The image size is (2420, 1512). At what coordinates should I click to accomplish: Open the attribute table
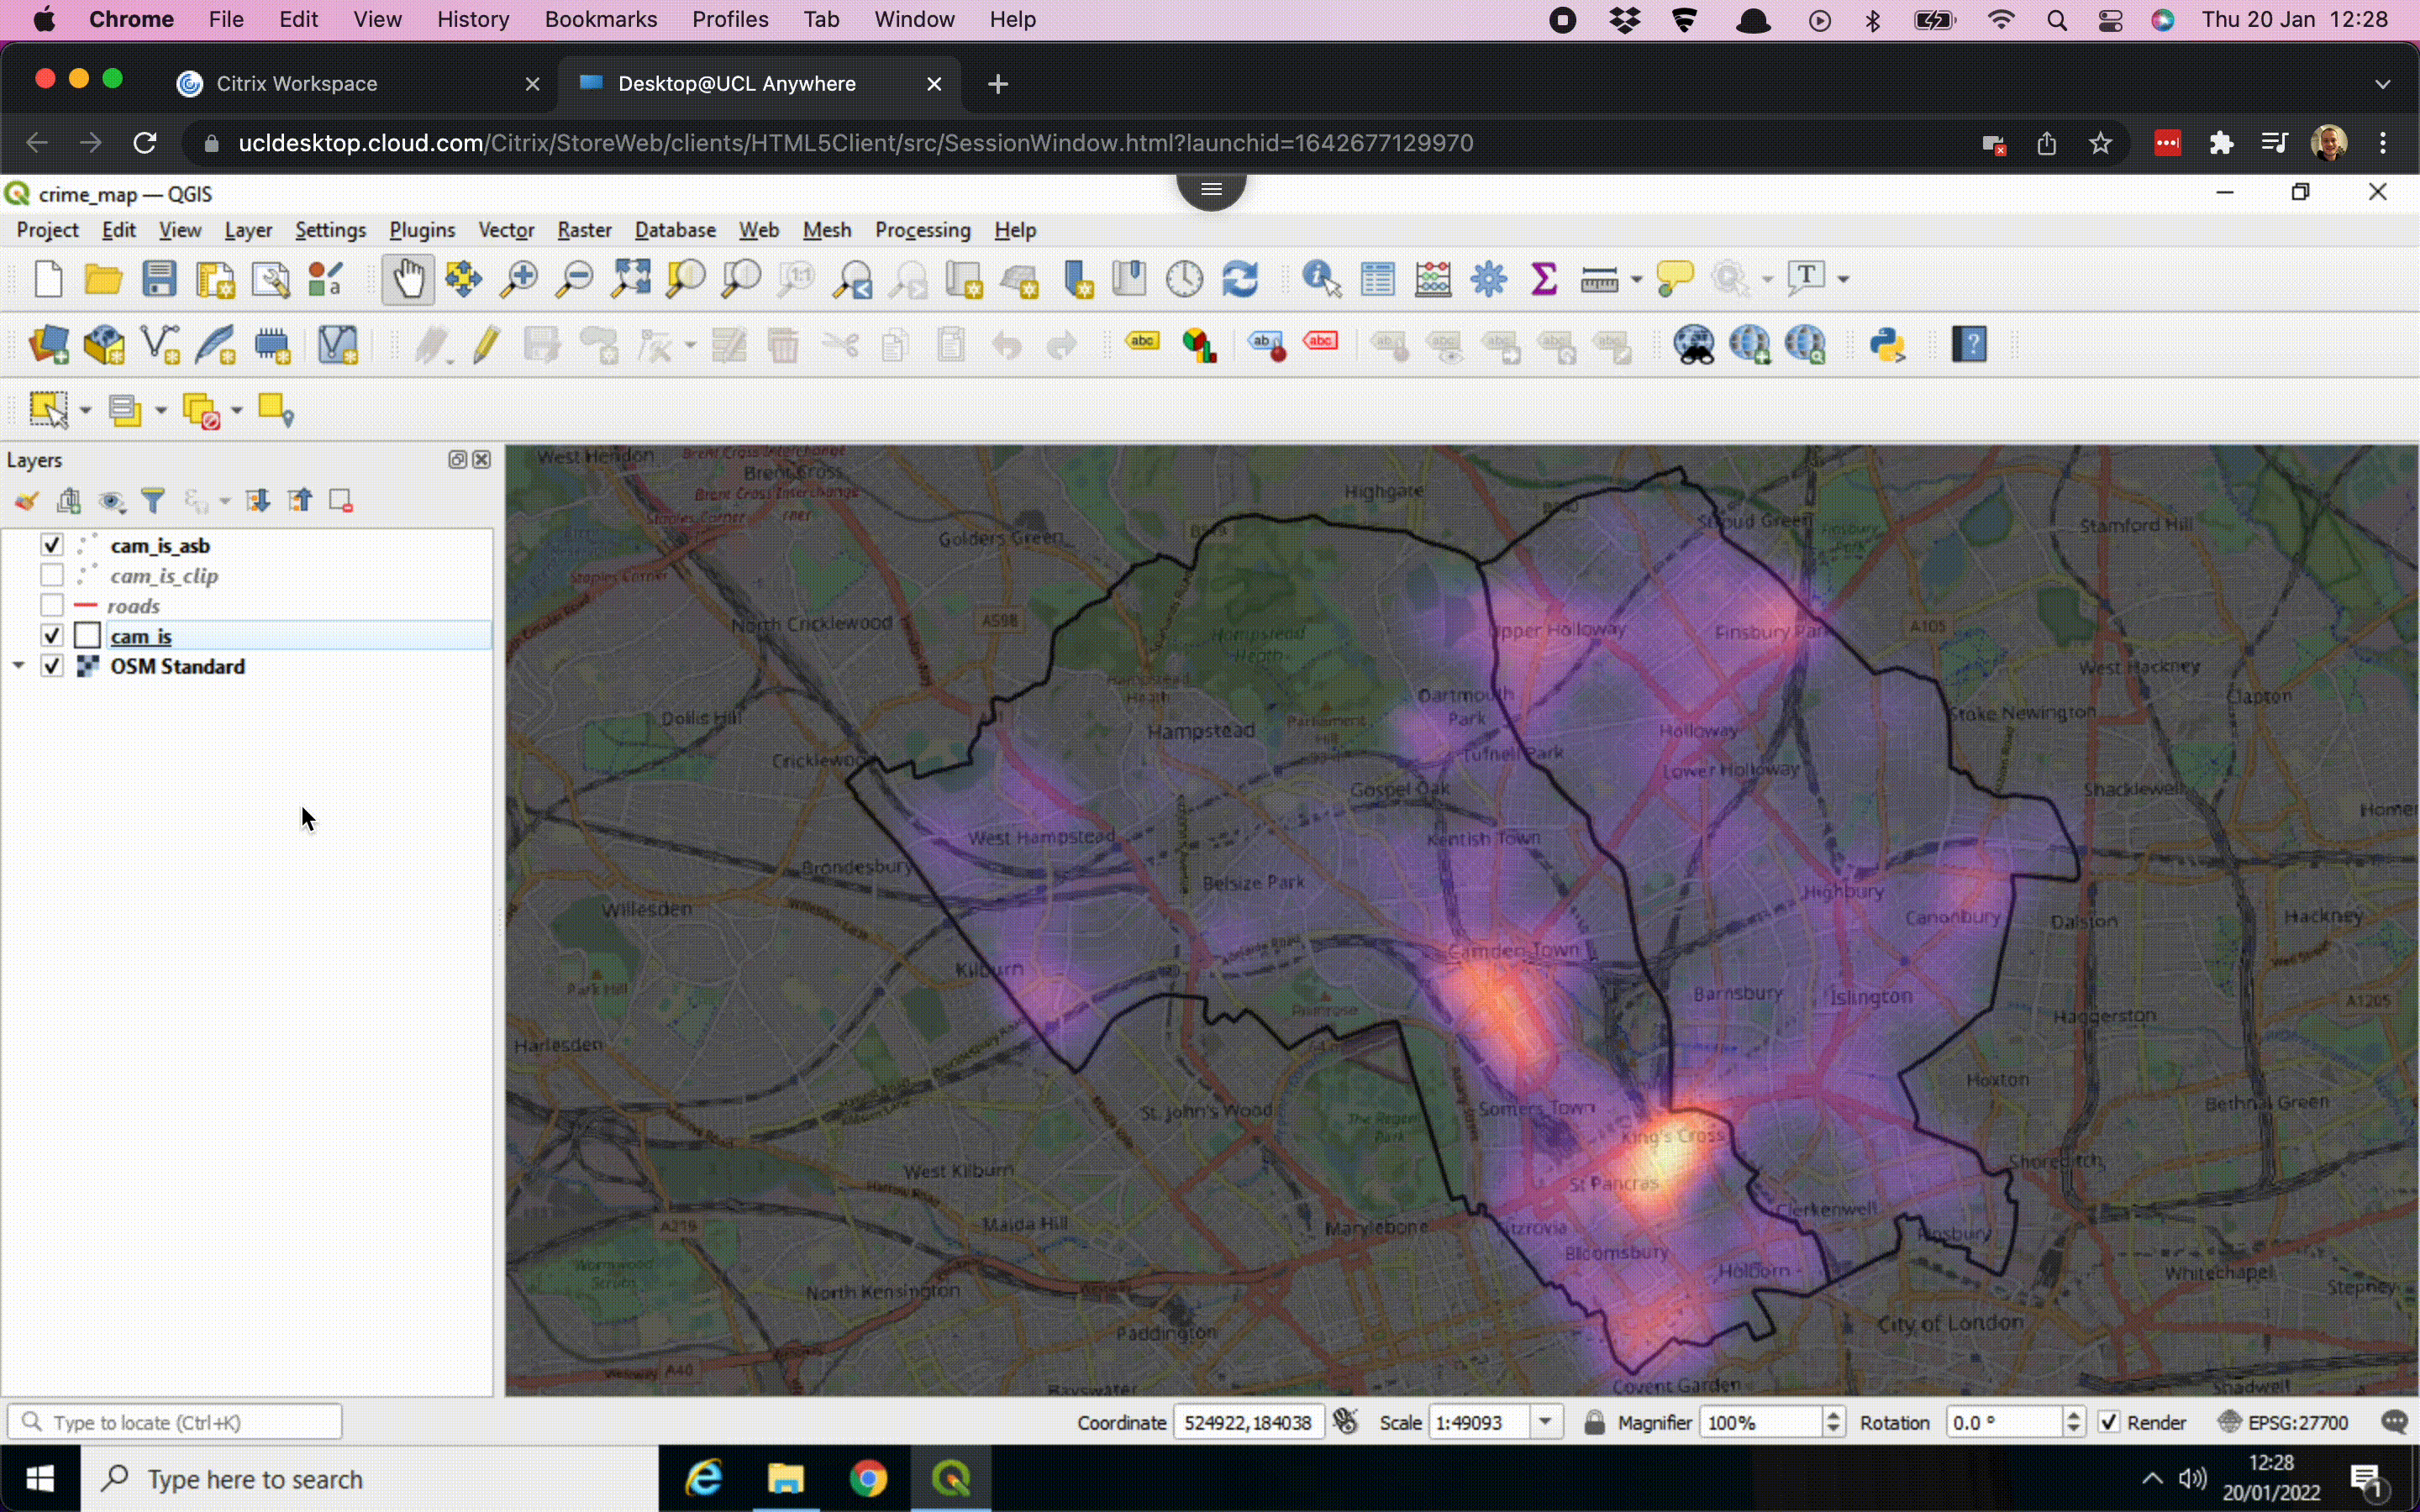point(1376,279)
